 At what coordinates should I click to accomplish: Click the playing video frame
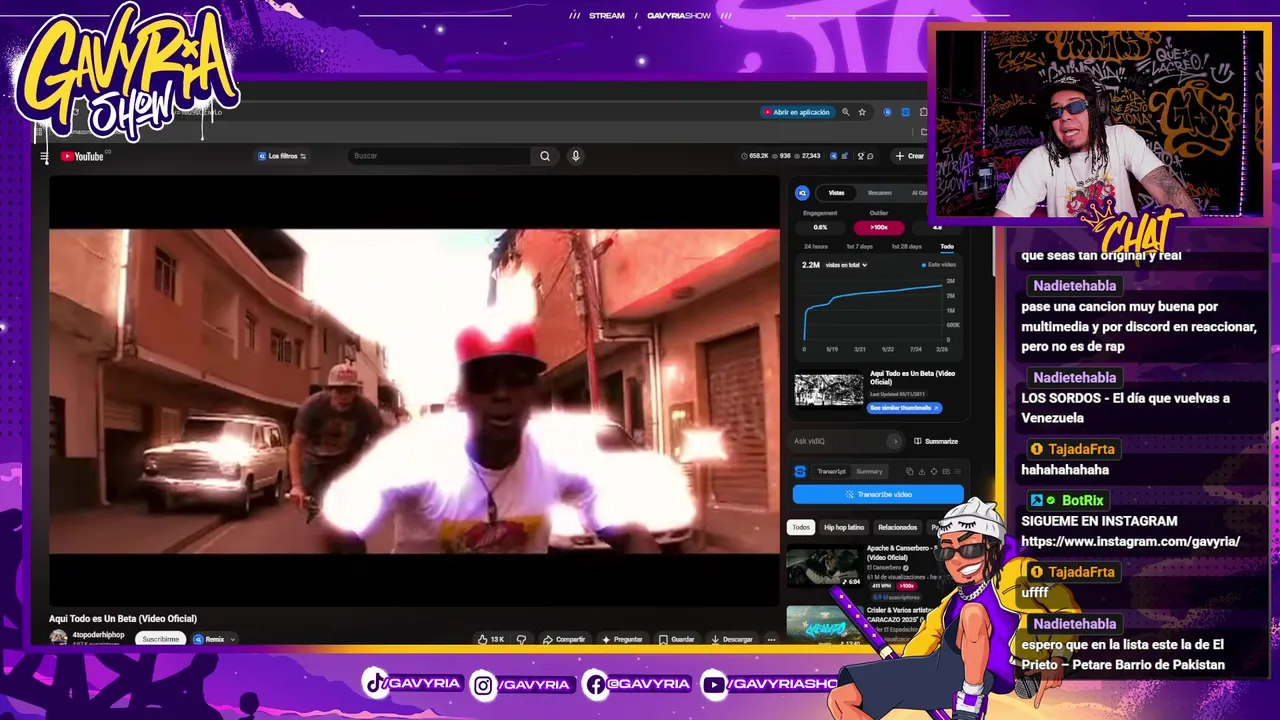point(414,392)
